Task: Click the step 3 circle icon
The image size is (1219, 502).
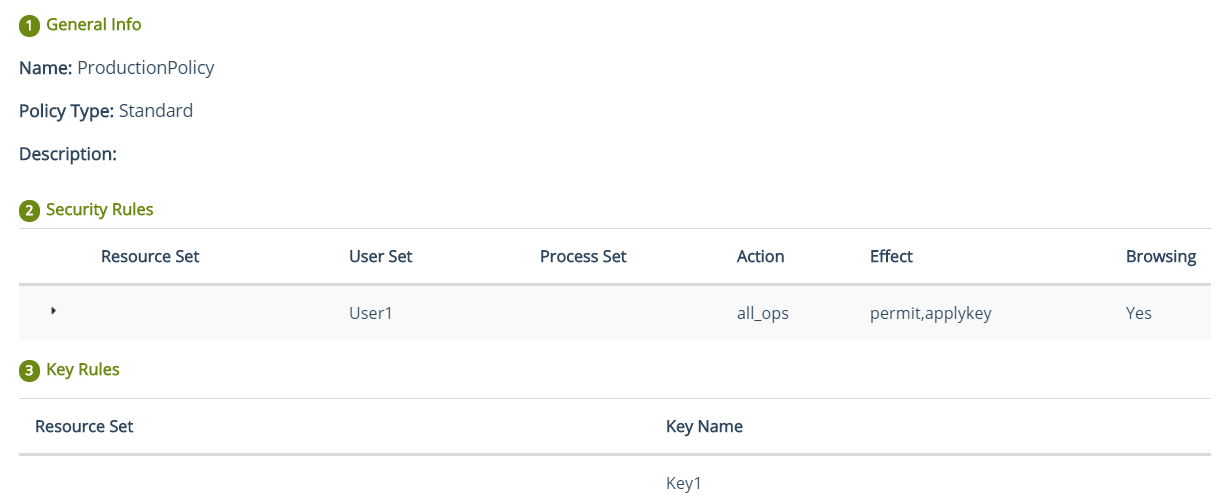Action: (x=29, y=371)
